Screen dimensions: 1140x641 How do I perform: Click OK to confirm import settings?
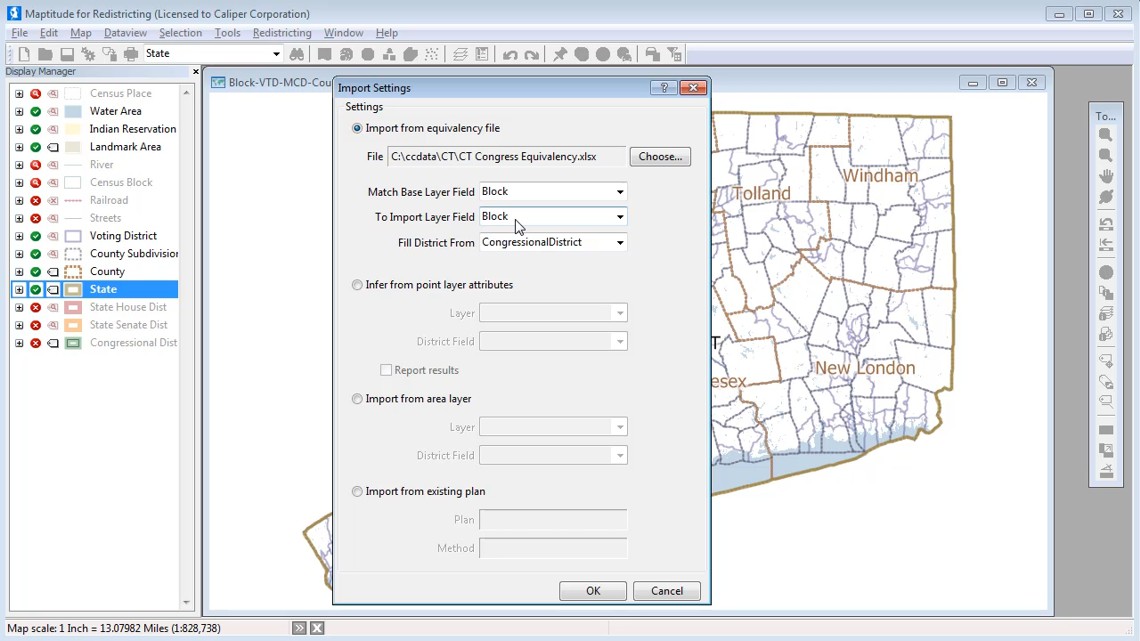point(592,590)
